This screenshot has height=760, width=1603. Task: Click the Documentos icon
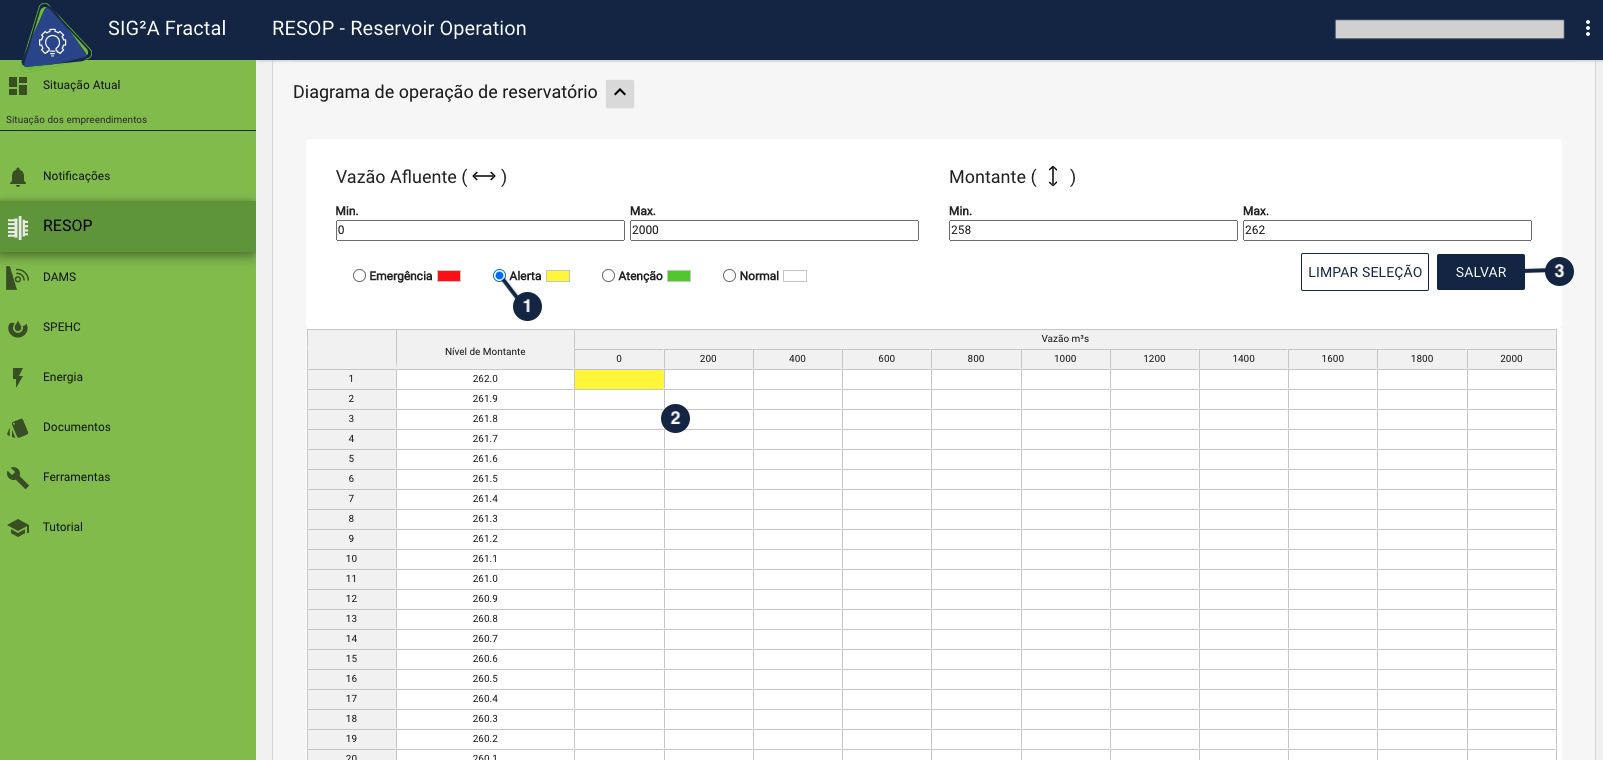click(x=18, y=428)
